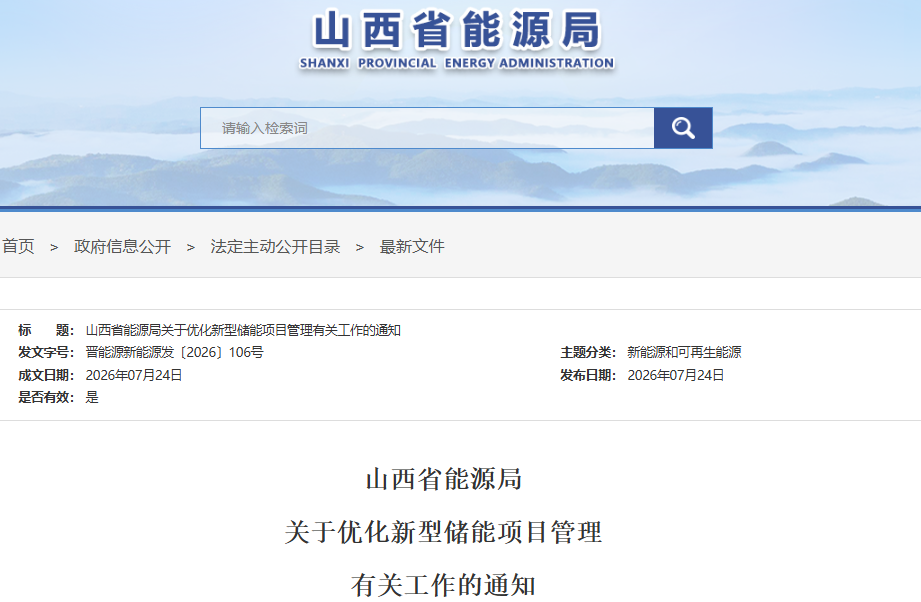Click the 发布日期 value 2026年07月24日

pos(675,375)
